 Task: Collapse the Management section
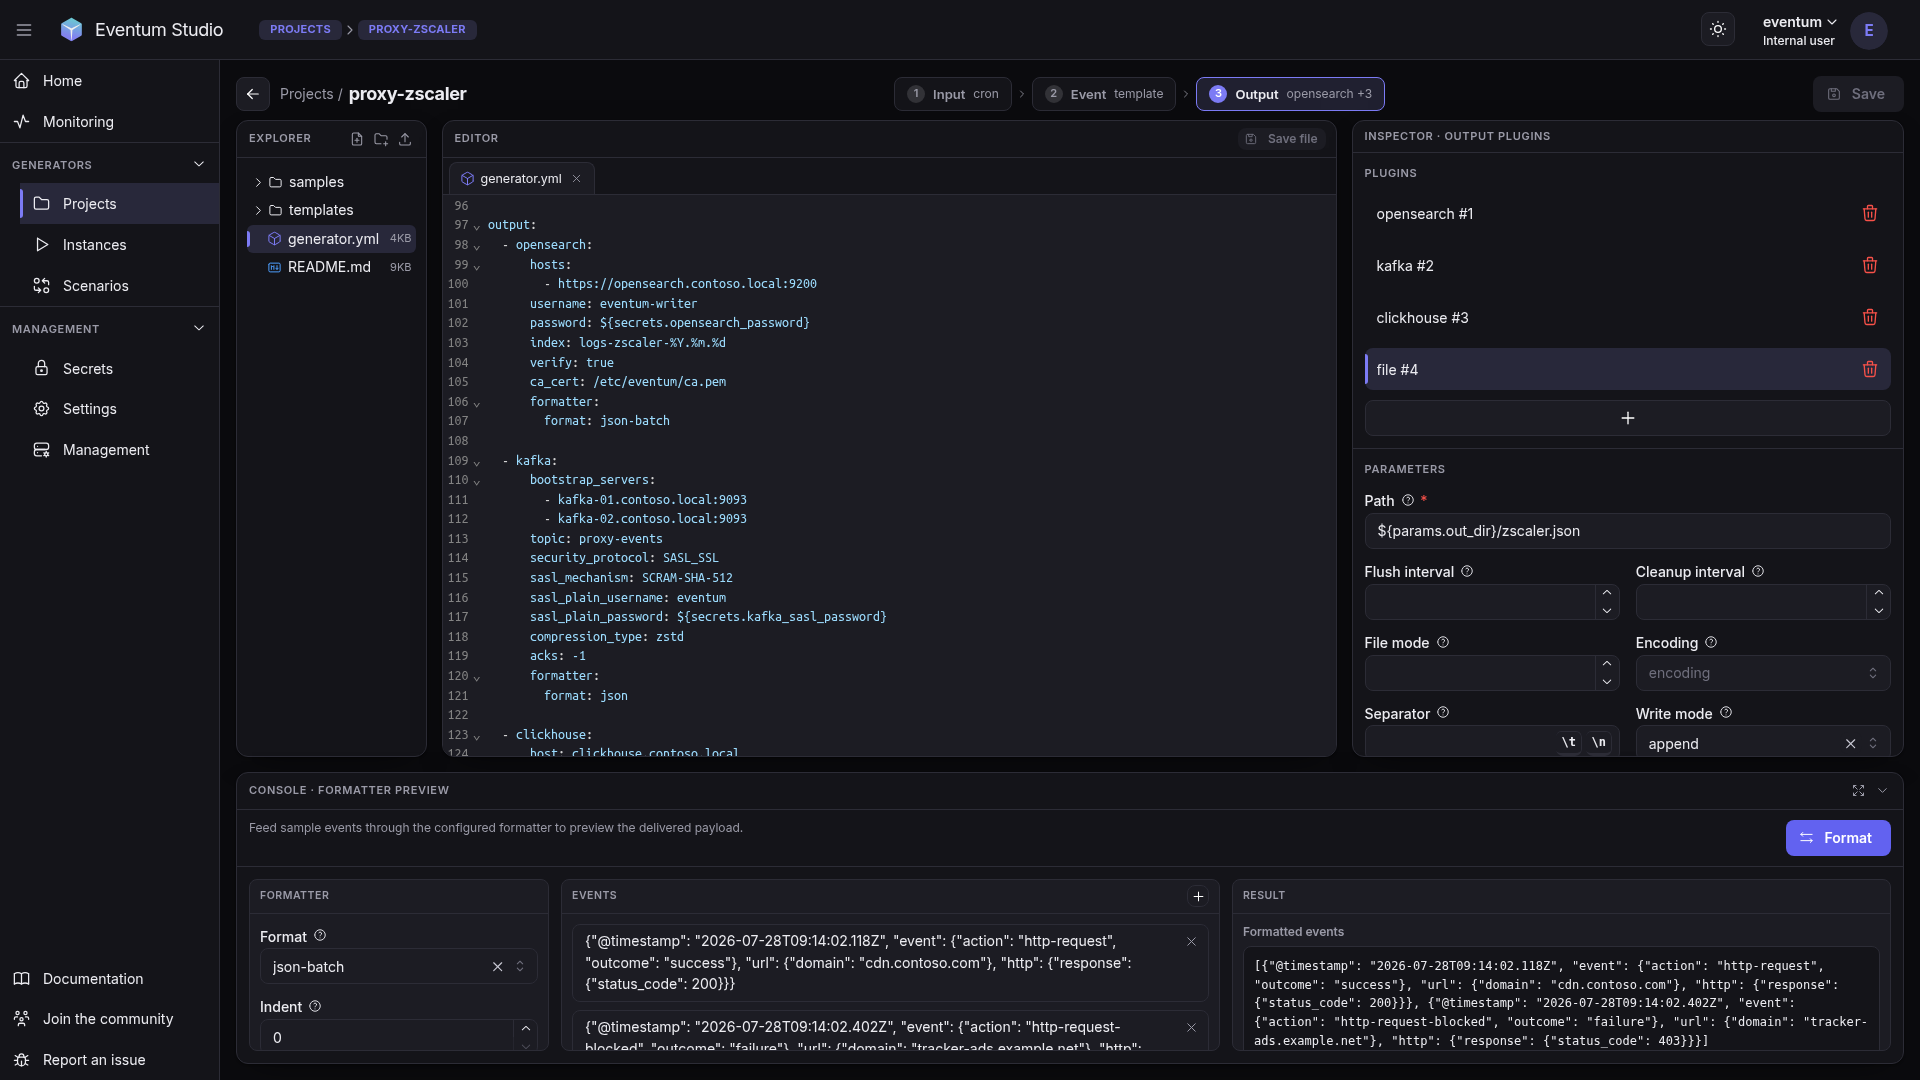(199, 329)
